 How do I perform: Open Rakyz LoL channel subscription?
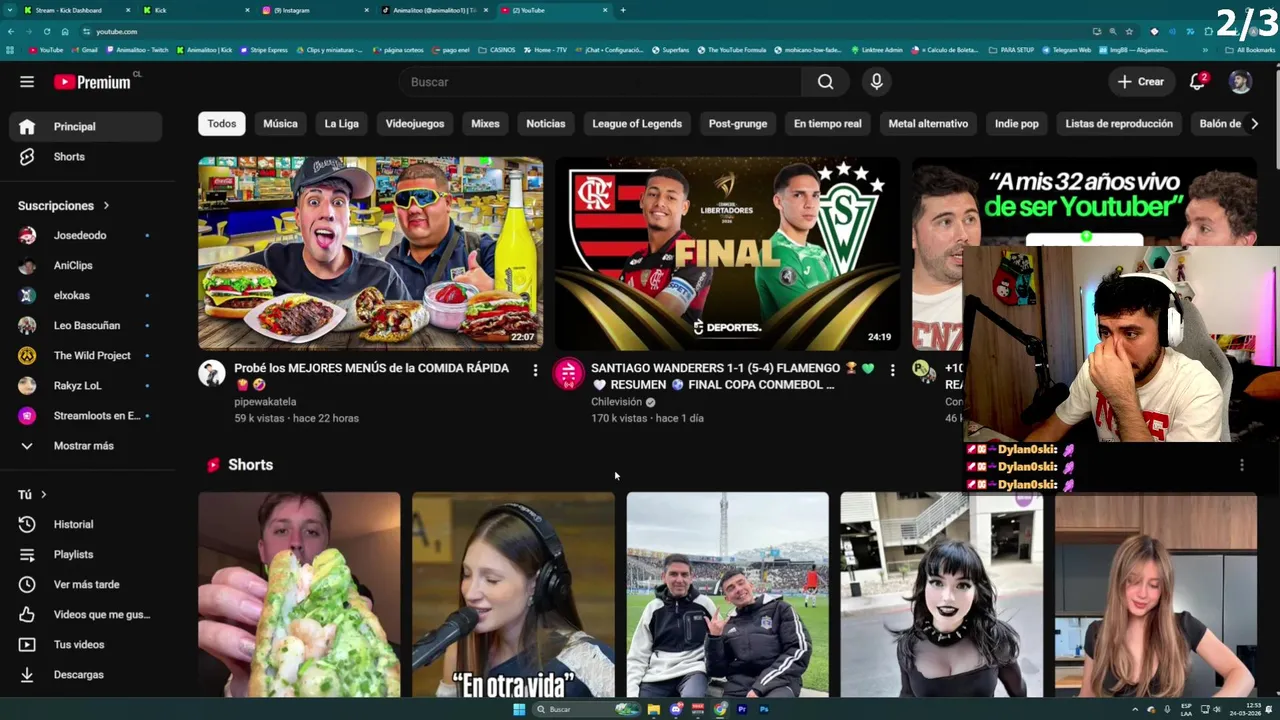pos(86,386)
